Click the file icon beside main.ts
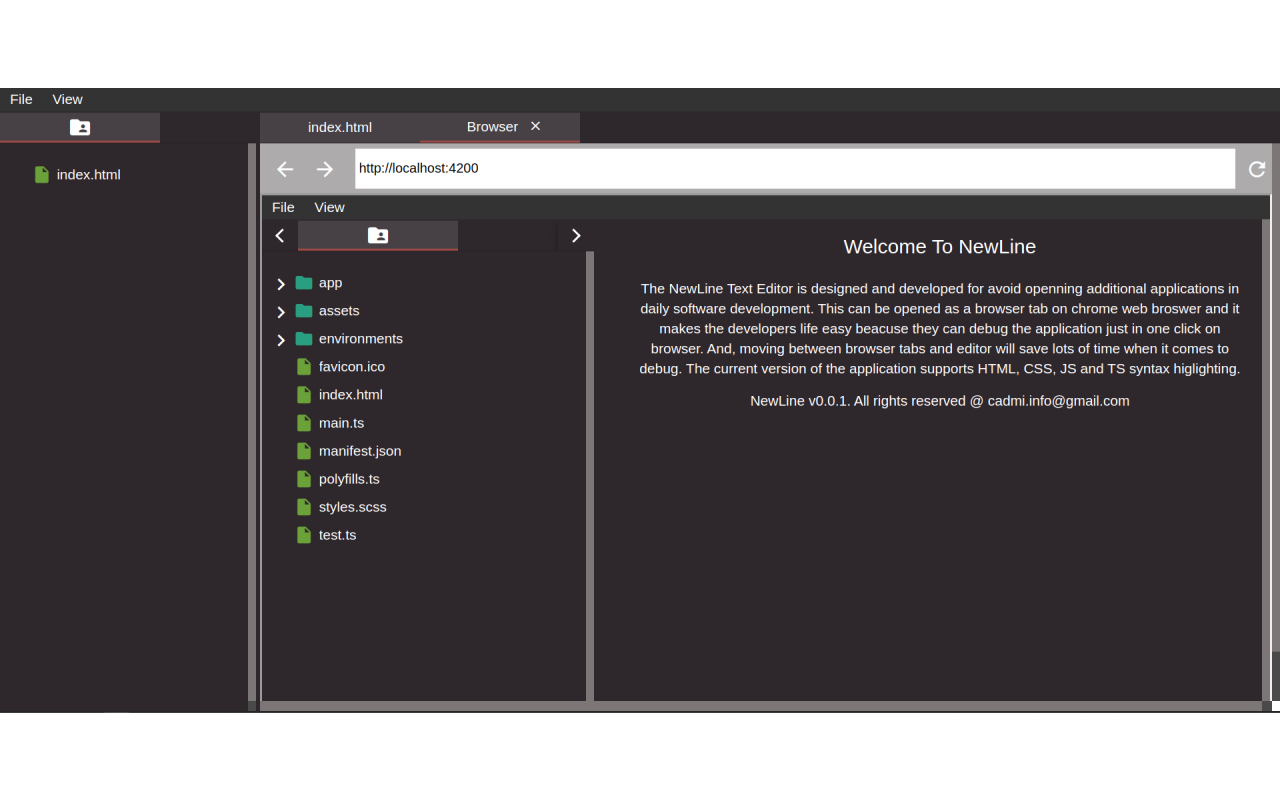This screenshot has height=800, width=1280. tap(304, 423)
